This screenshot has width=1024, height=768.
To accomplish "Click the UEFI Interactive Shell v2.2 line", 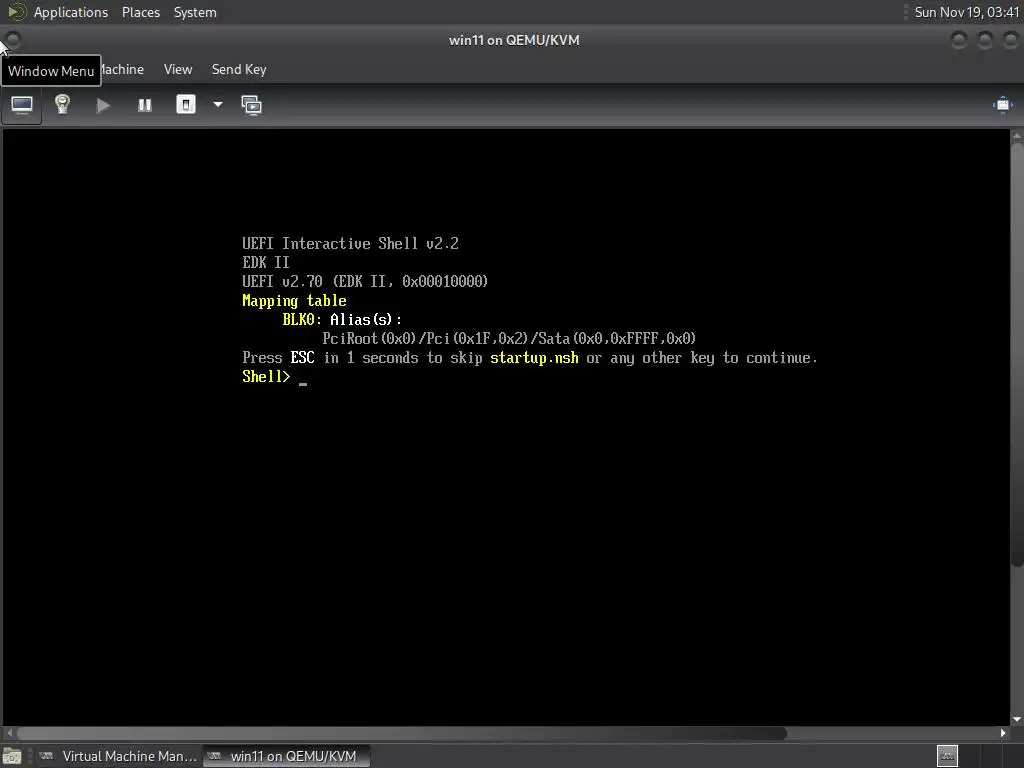I will click(x=350, y=244).
